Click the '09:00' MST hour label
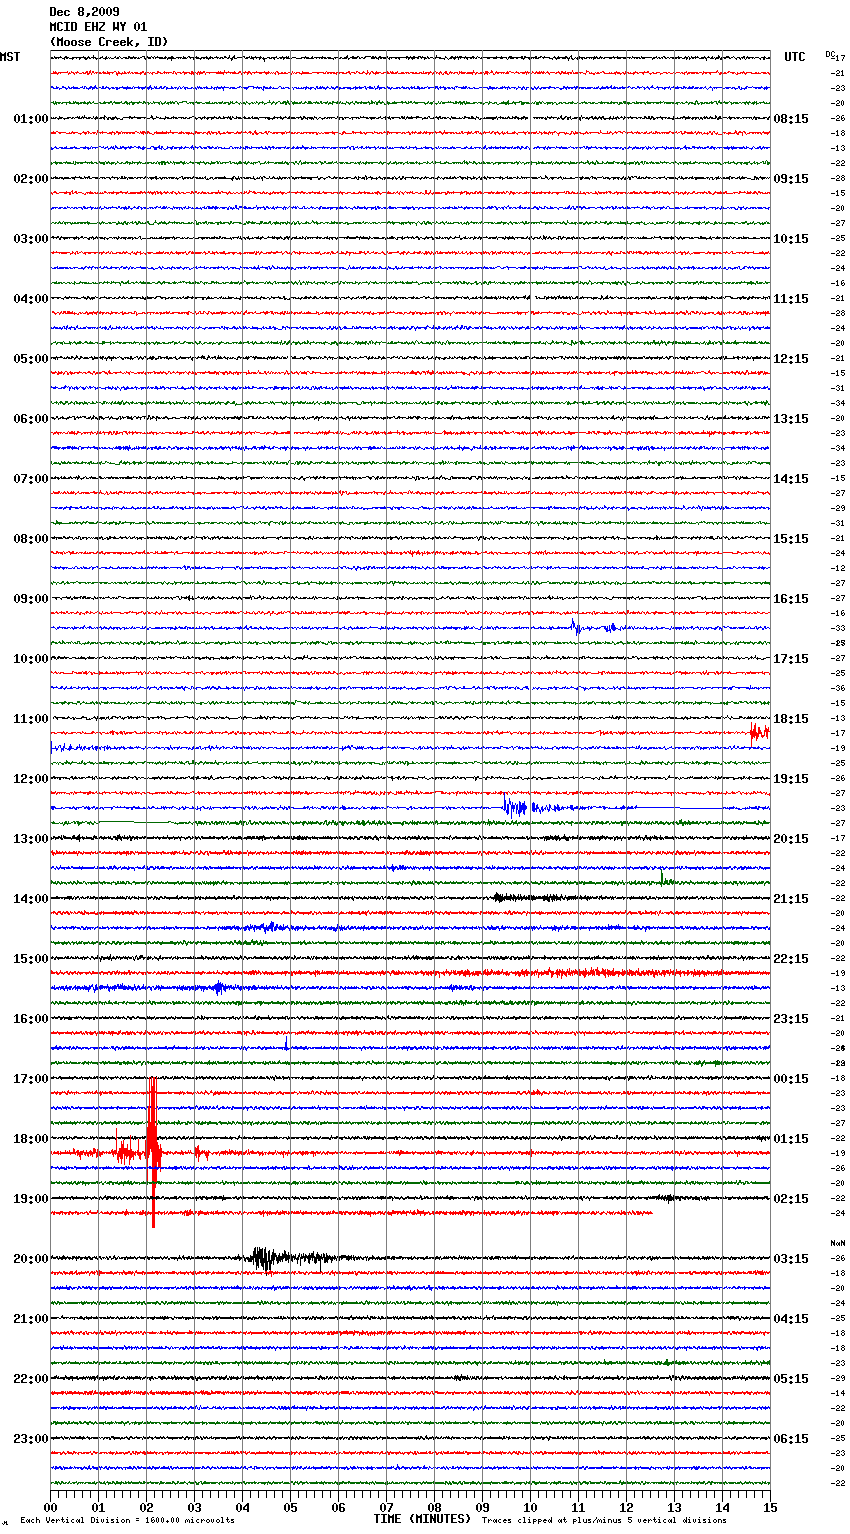This screenshot has width=850, height=1534. click(x=30, y=599)
